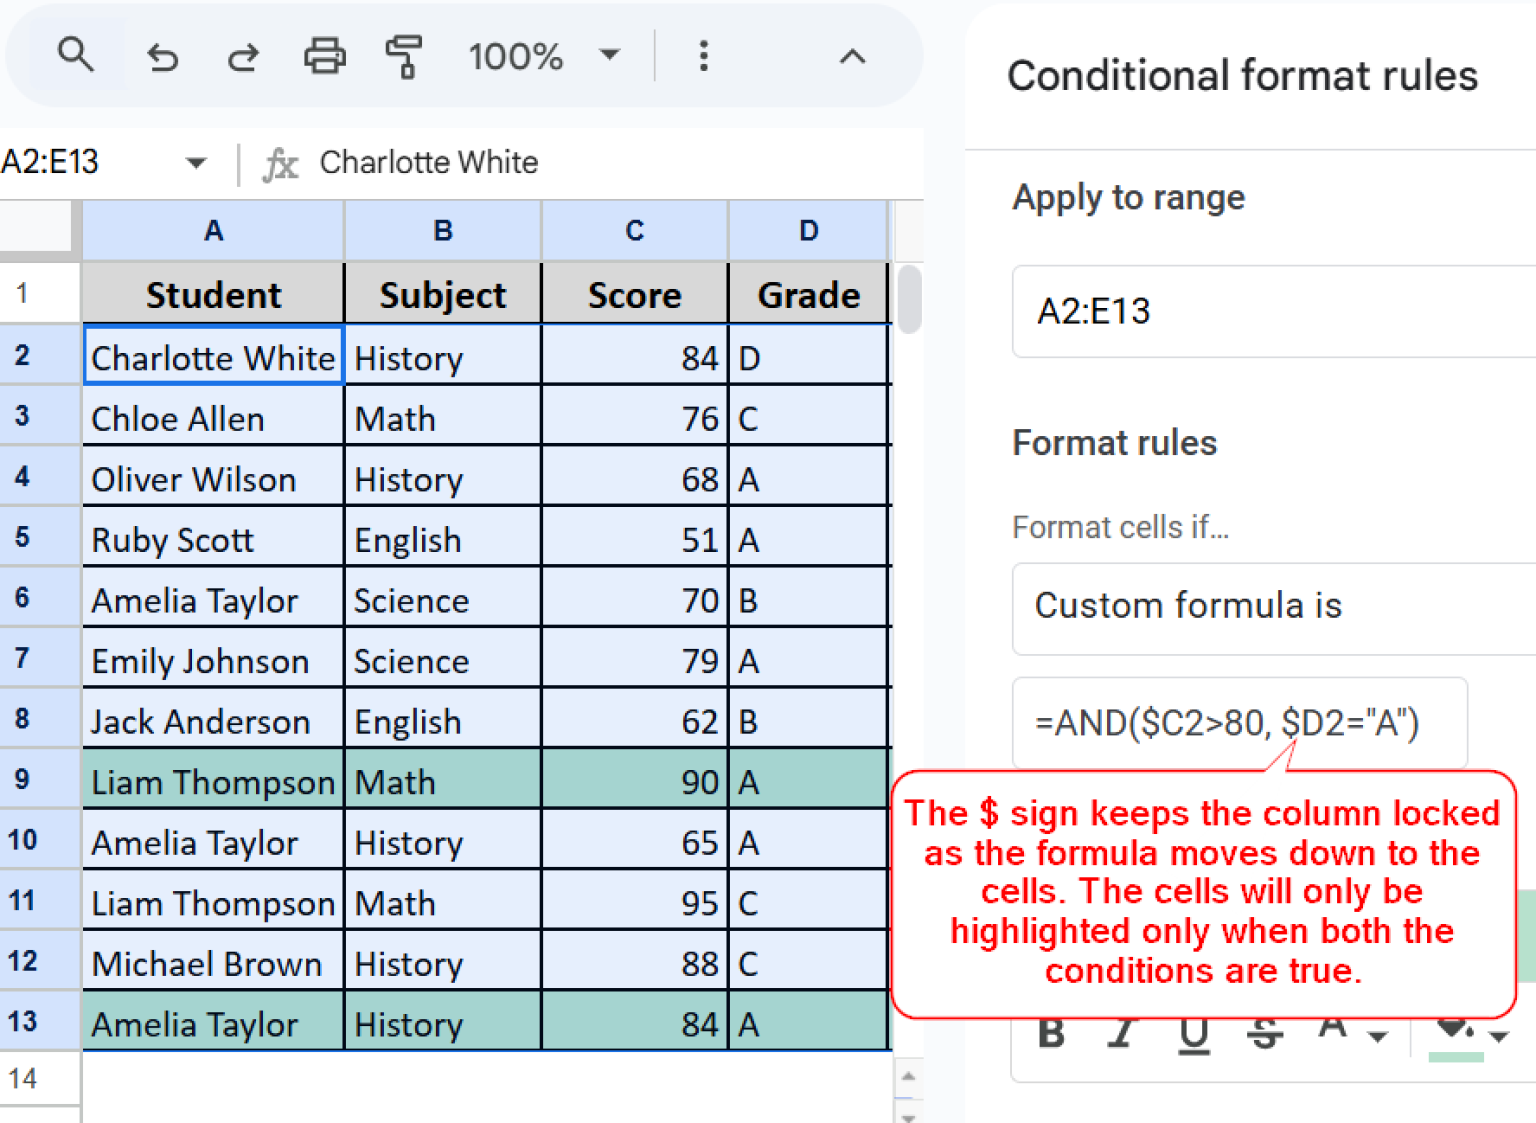Collapse the toolbar using the chevron icon
The image size is (1536, 1123).
coord(852,57)
